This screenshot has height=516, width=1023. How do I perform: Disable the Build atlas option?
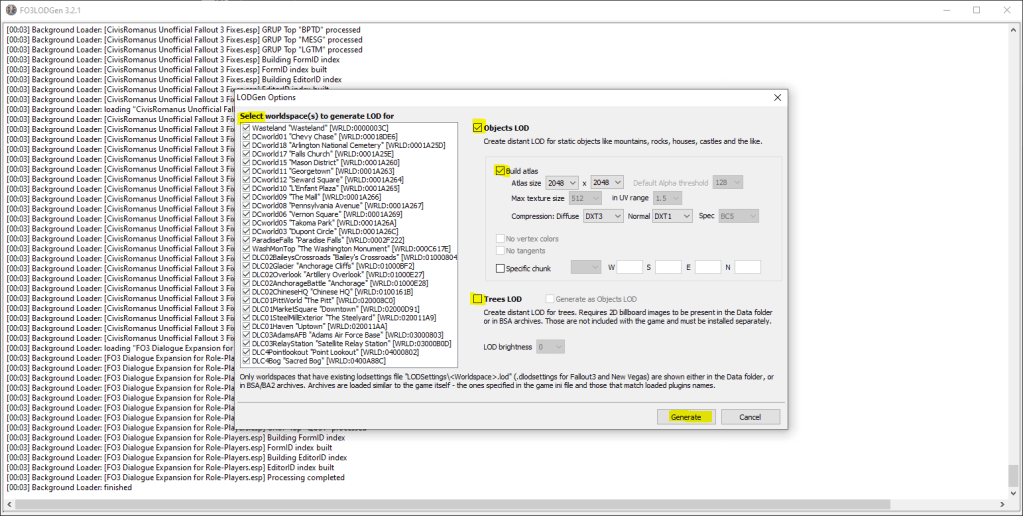(500, 171)
